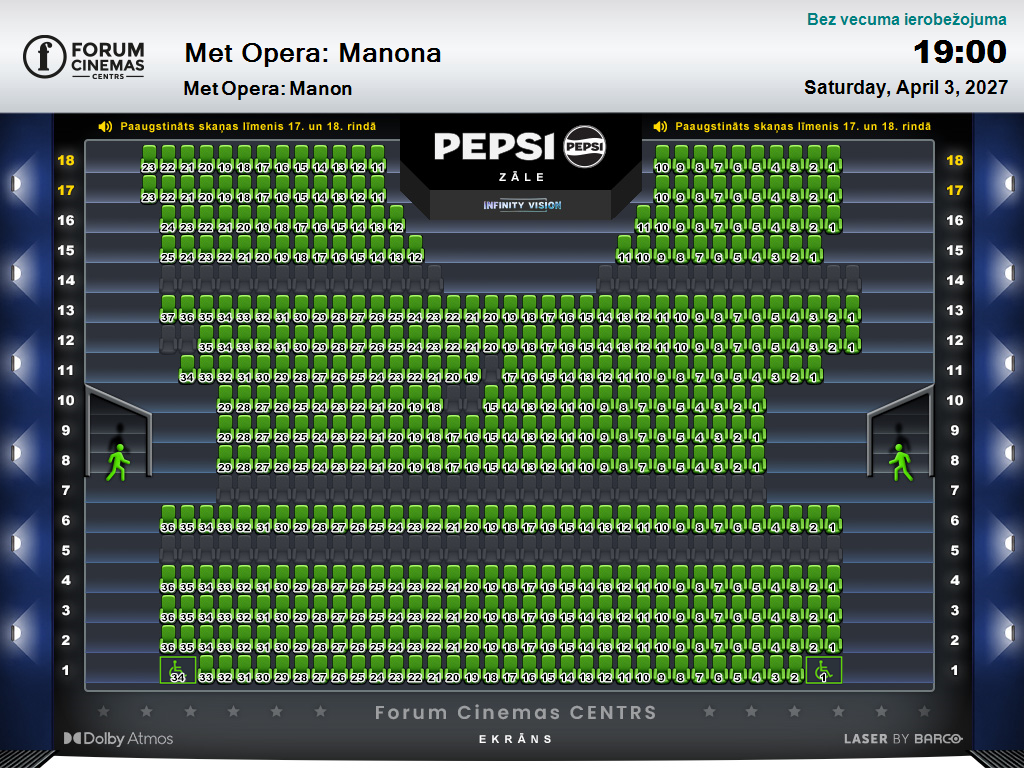Pick seat 1 in row 18
The width and height of the screenshot is (1024, 768).
pos(833,159)
